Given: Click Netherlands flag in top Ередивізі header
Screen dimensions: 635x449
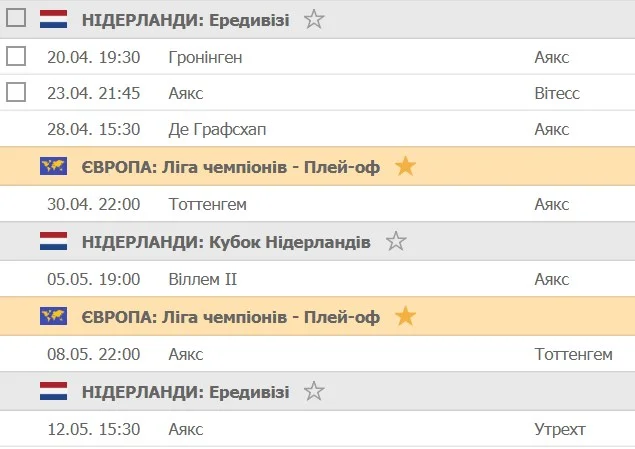Looking at the screenshot, I should [53, 19].
